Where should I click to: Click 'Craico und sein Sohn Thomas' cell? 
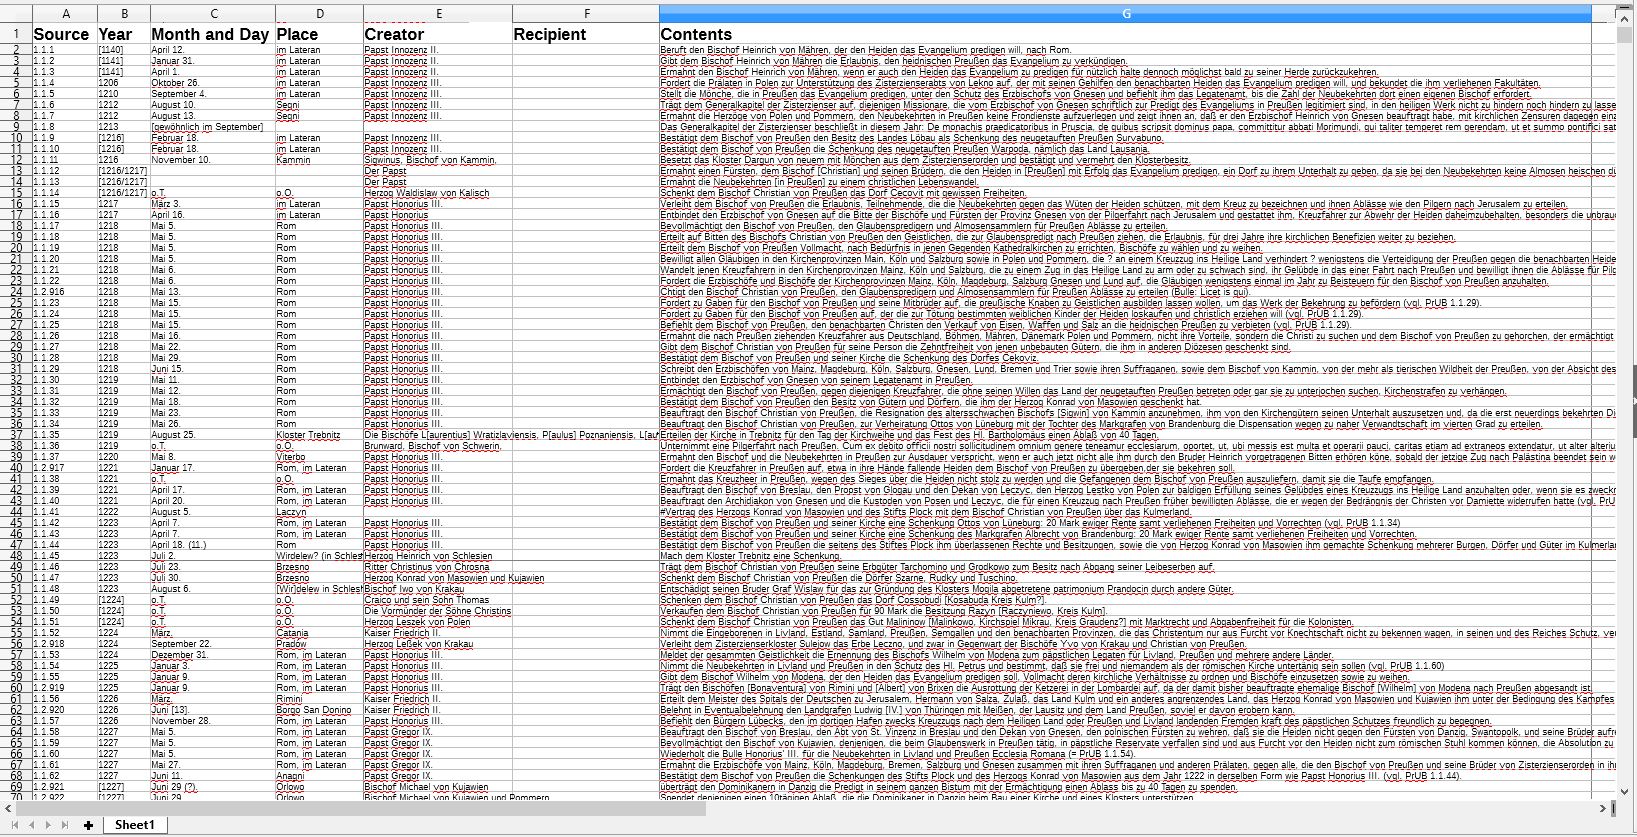[438, 600]
